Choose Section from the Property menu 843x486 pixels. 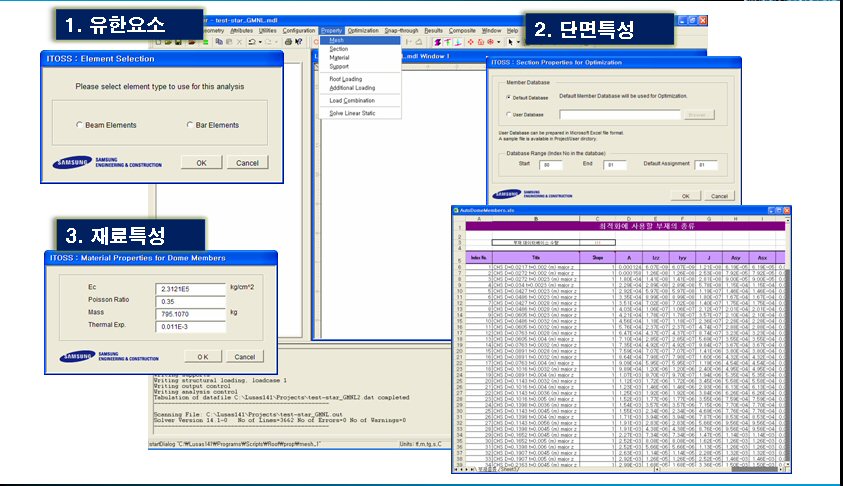[339, 49]
